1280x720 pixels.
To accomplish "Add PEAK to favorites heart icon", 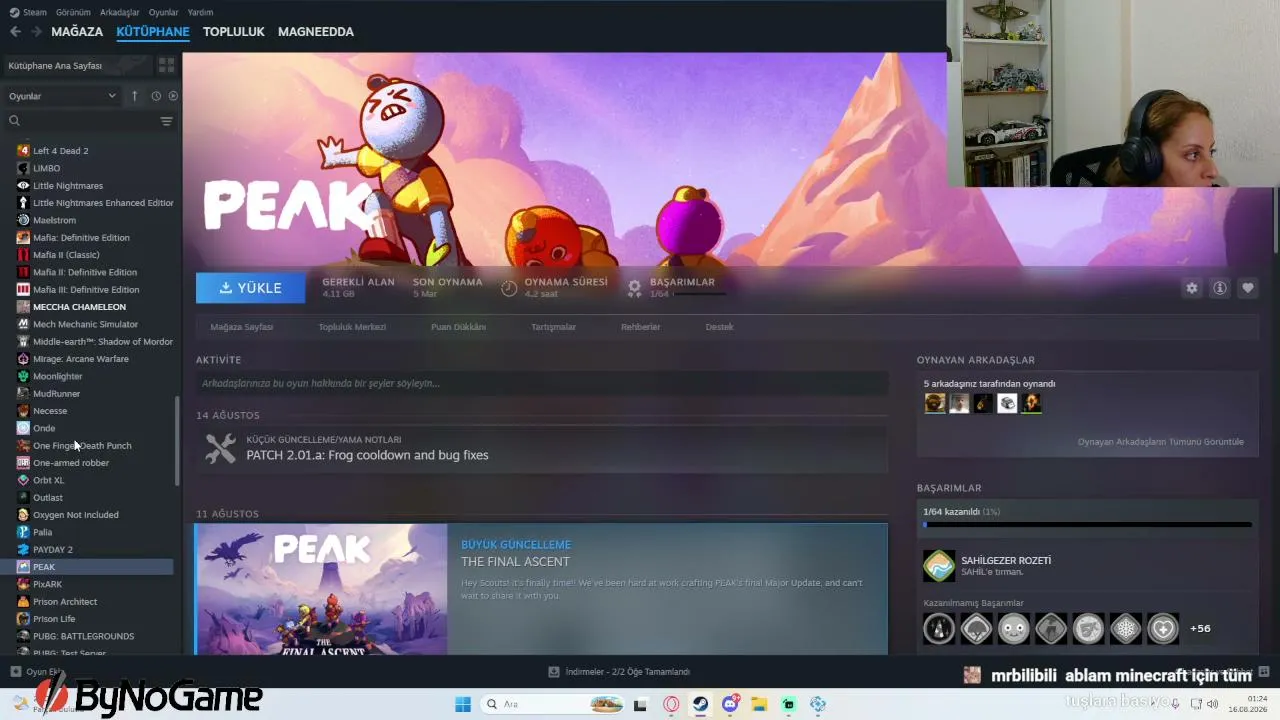I will 1248,288.
